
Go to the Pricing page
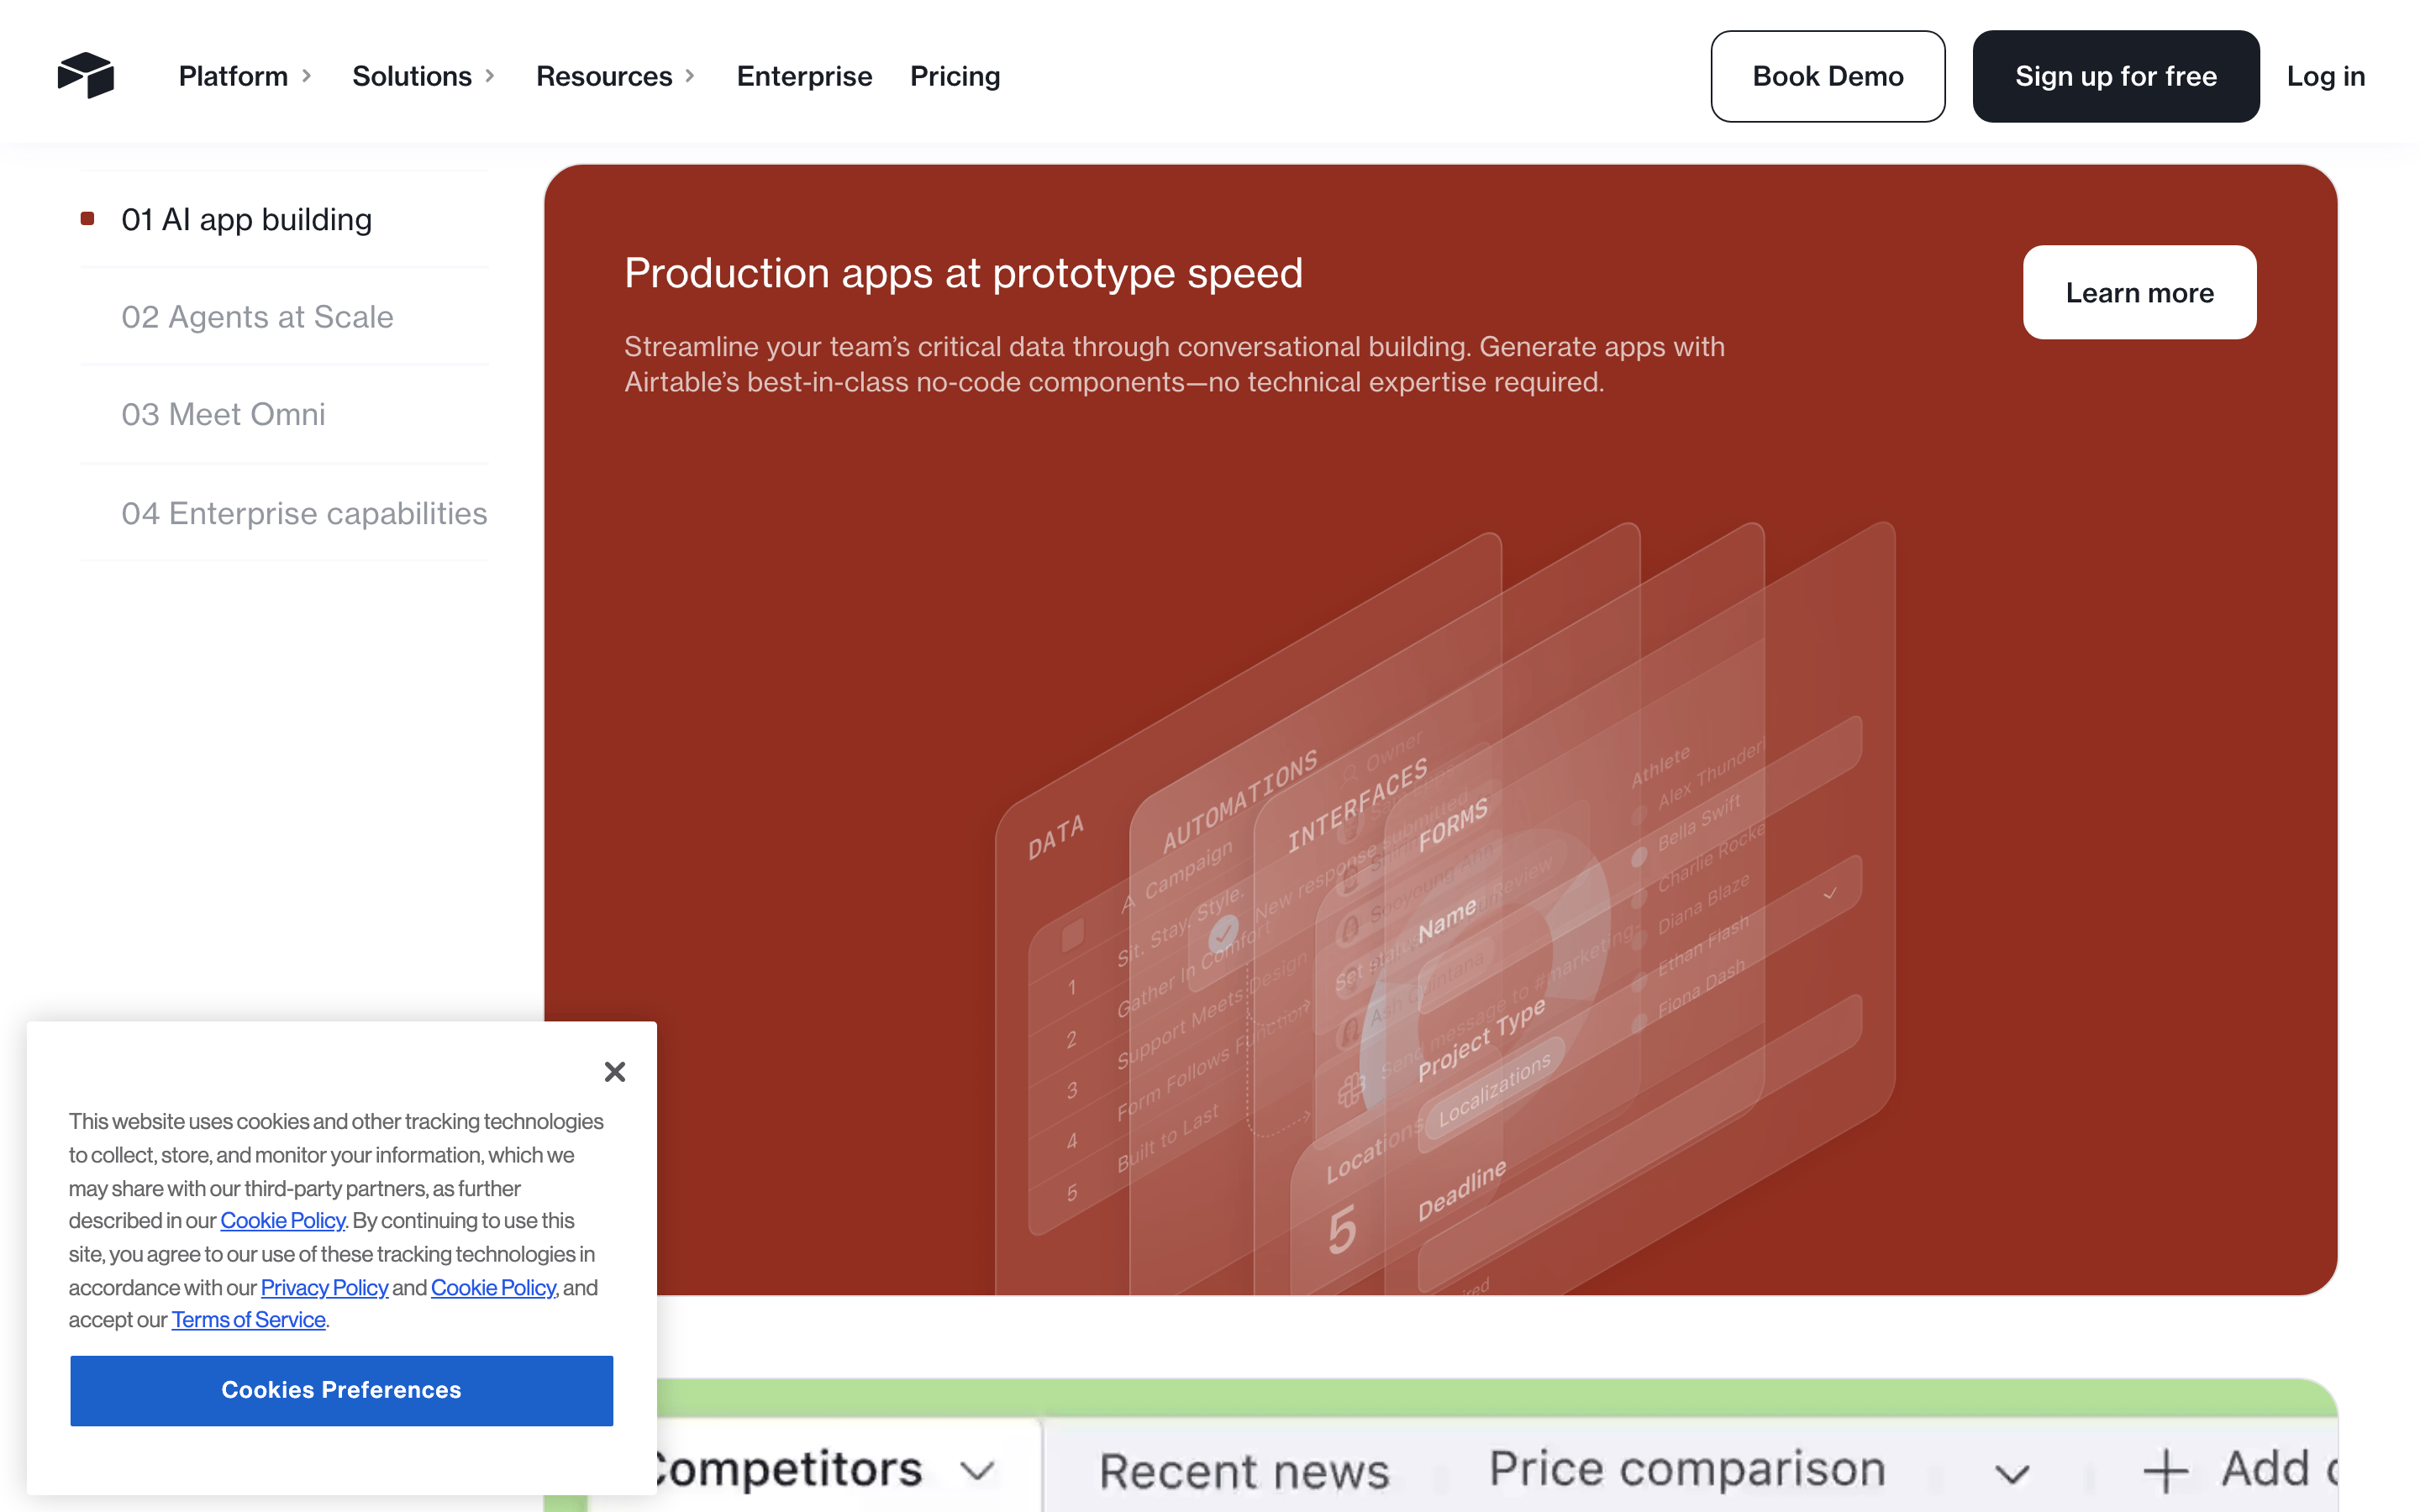[x=955, y=76]
